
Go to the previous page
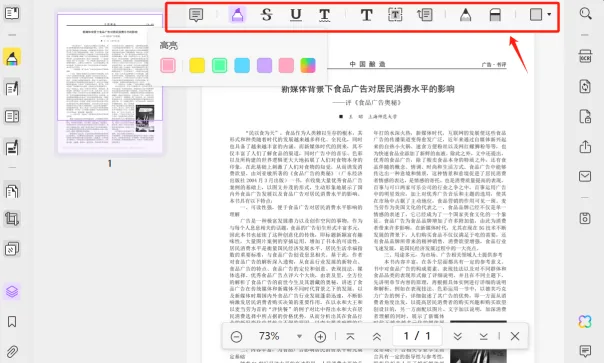pos(377,336)
